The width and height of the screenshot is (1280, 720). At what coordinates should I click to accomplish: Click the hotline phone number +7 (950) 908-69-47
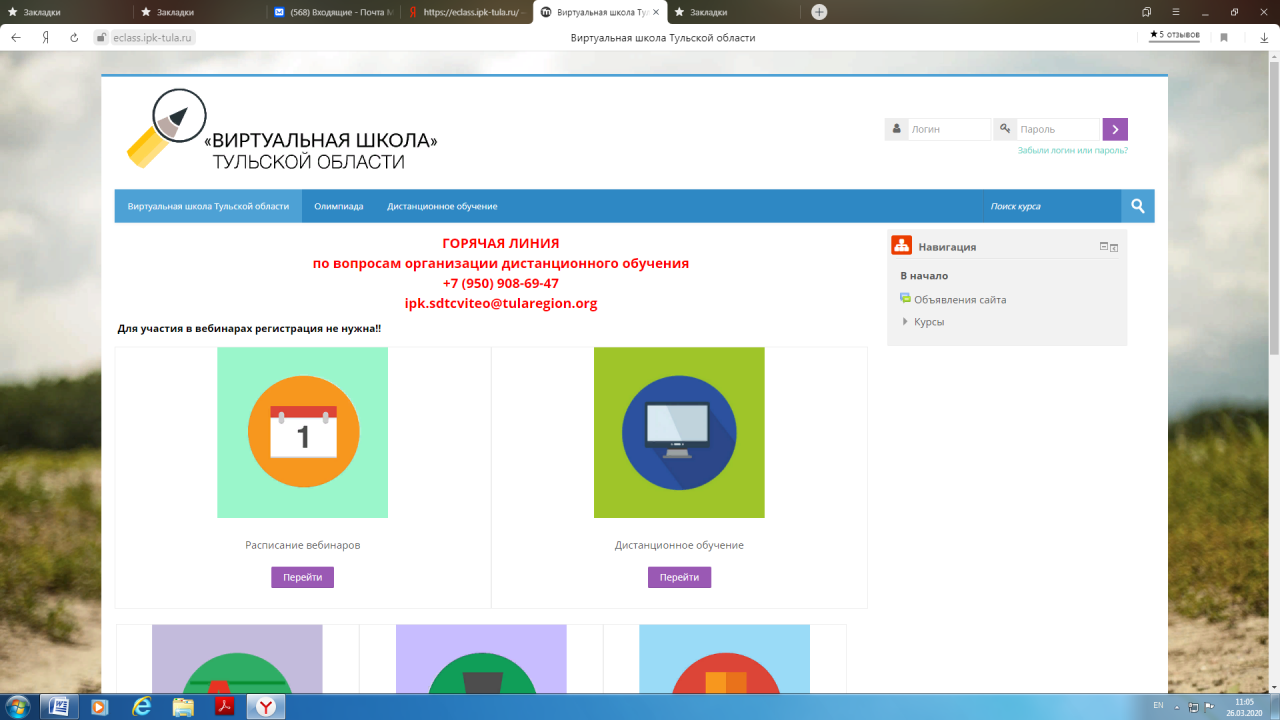(x=500, y=283)
